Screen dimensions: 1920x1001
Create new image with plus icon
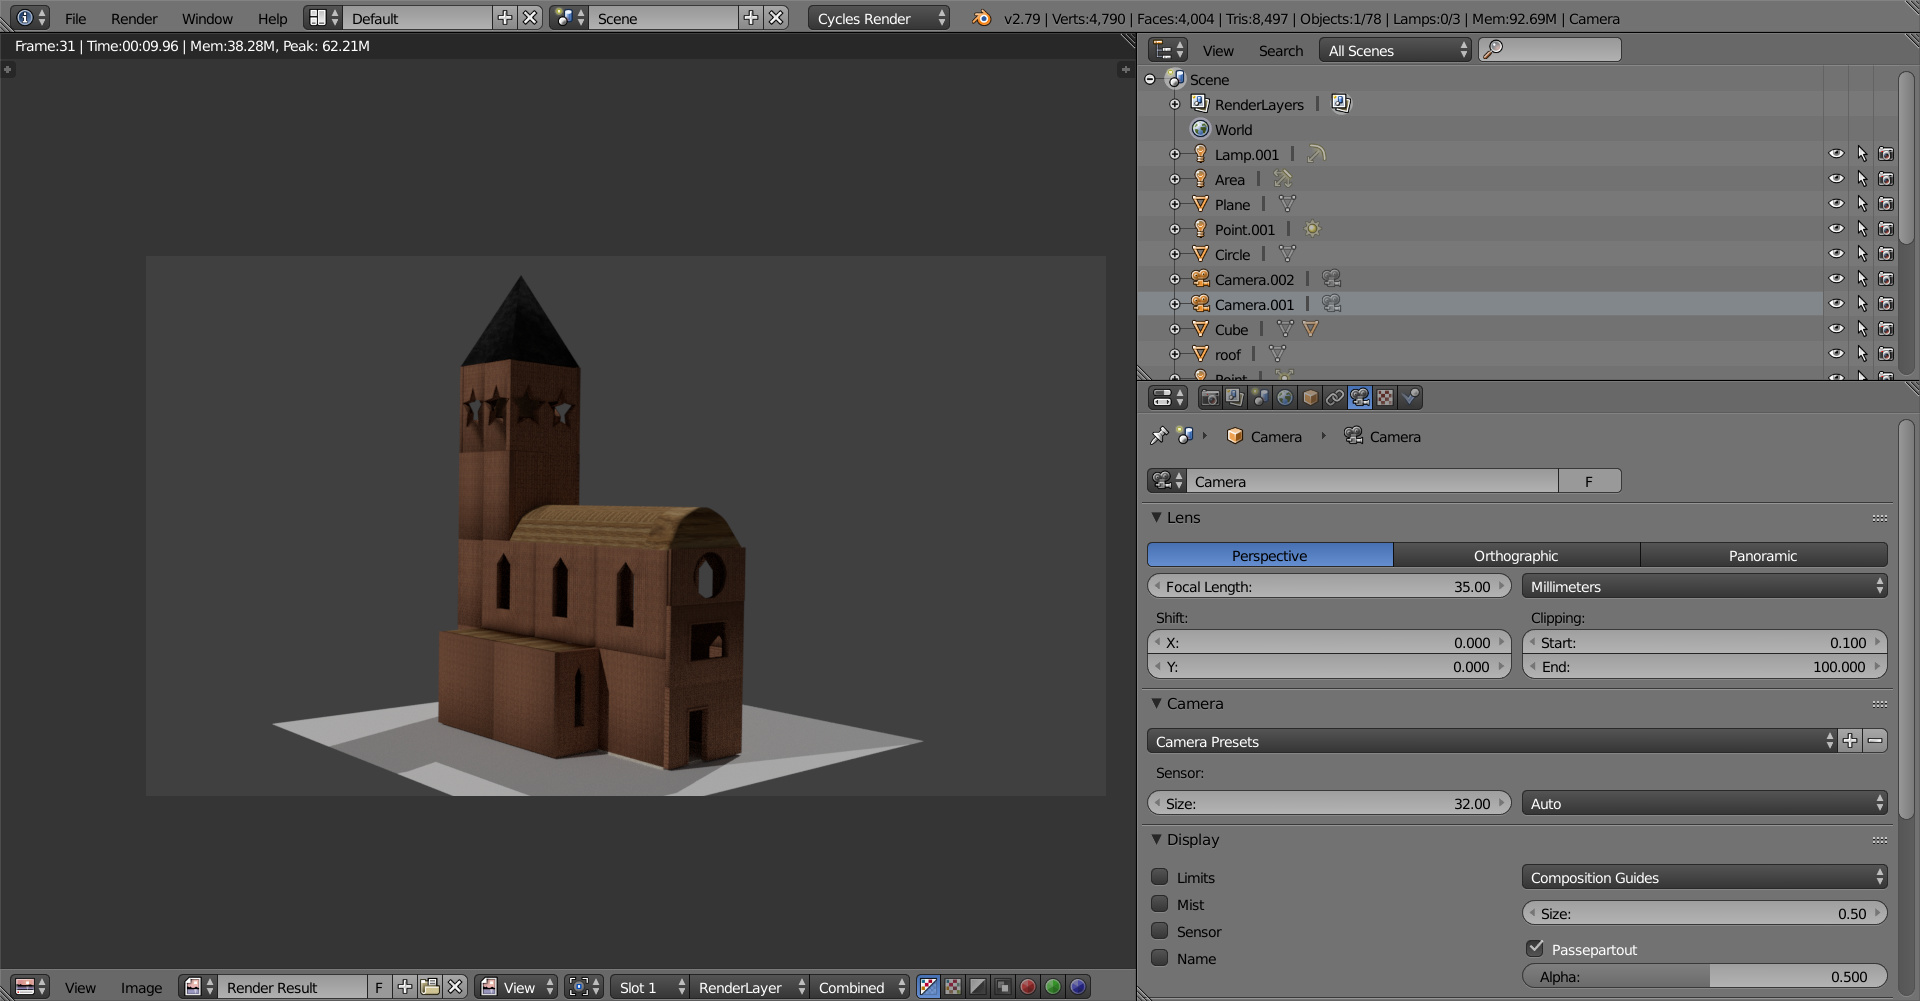click(405, 987)
